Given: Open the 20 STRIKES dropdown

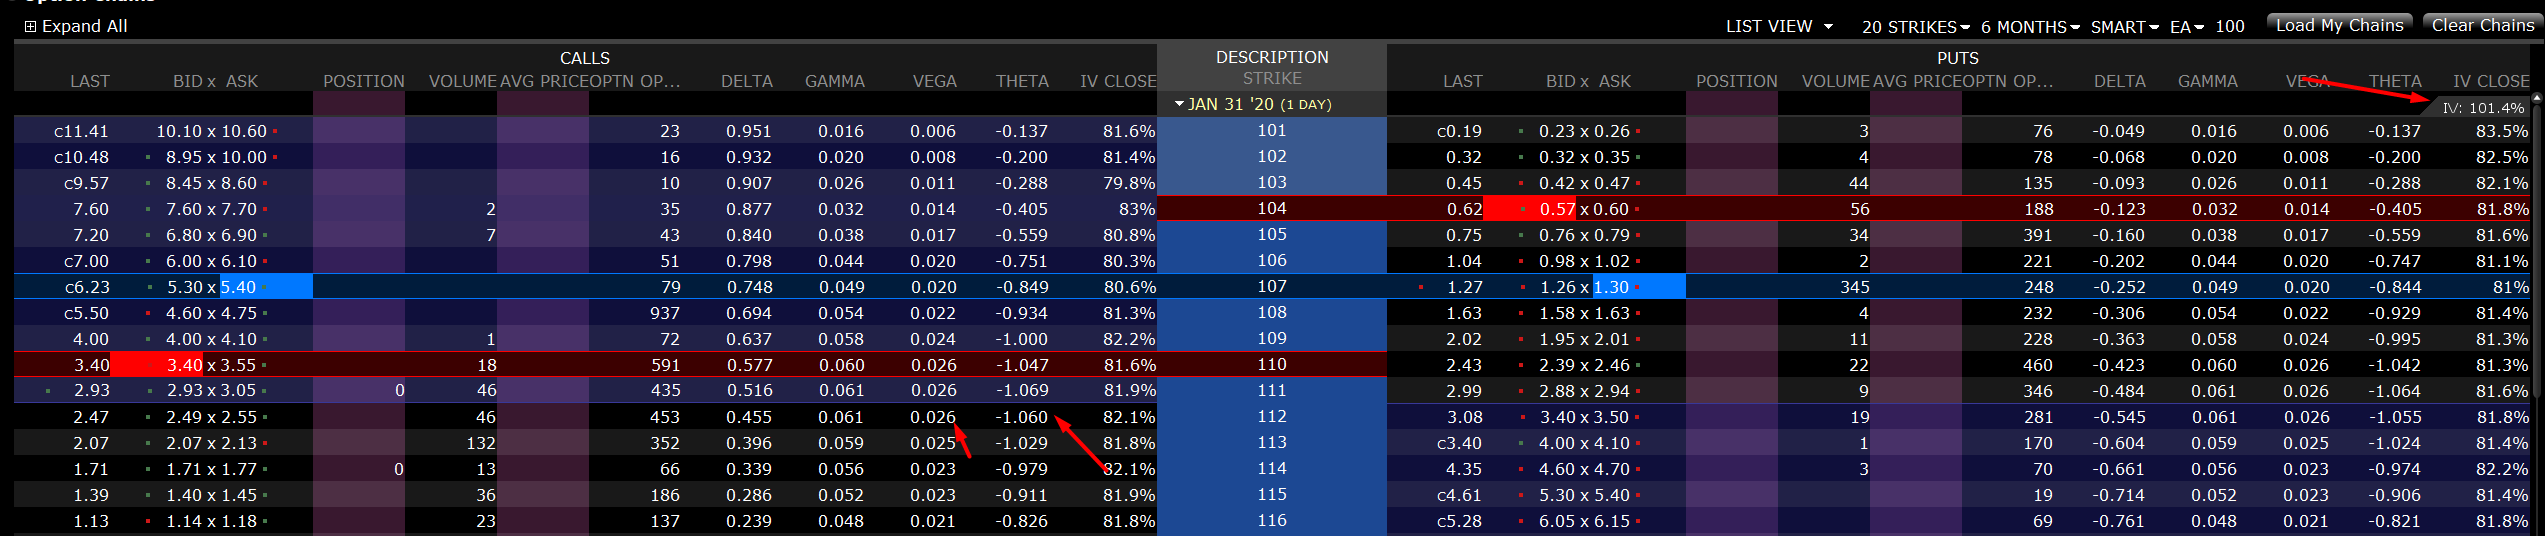Looking at the screenshot, I should tap(1915, 27).
